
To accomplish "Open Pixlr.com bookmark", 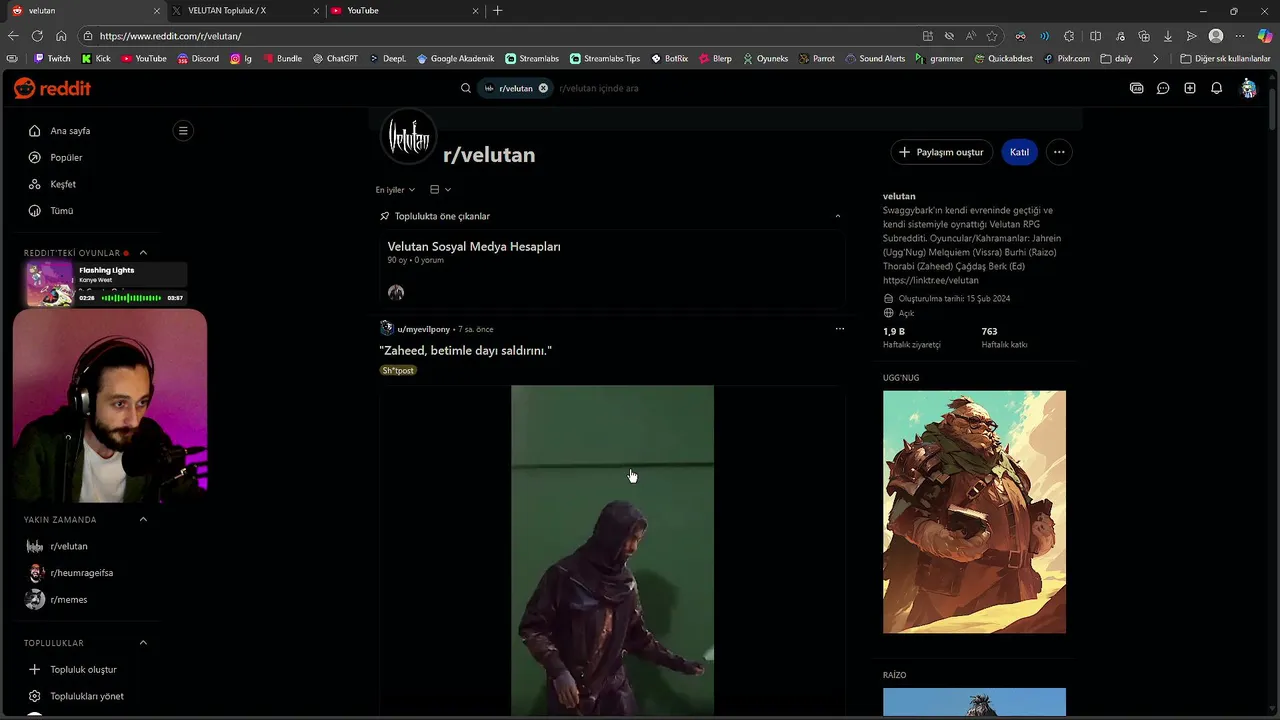I will click(1066, 59).
